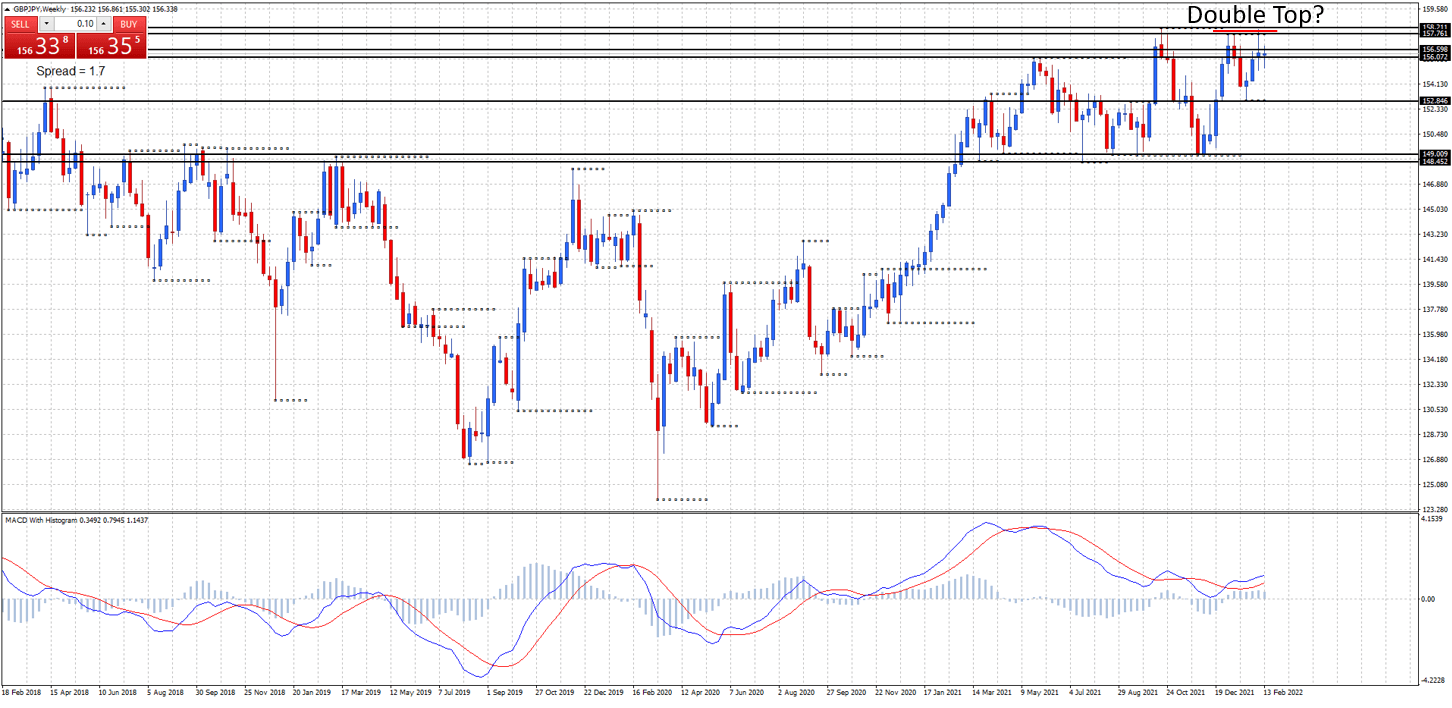Click the sell price 156.33 tile
The image size is (1452, 708).
[38, 45]
